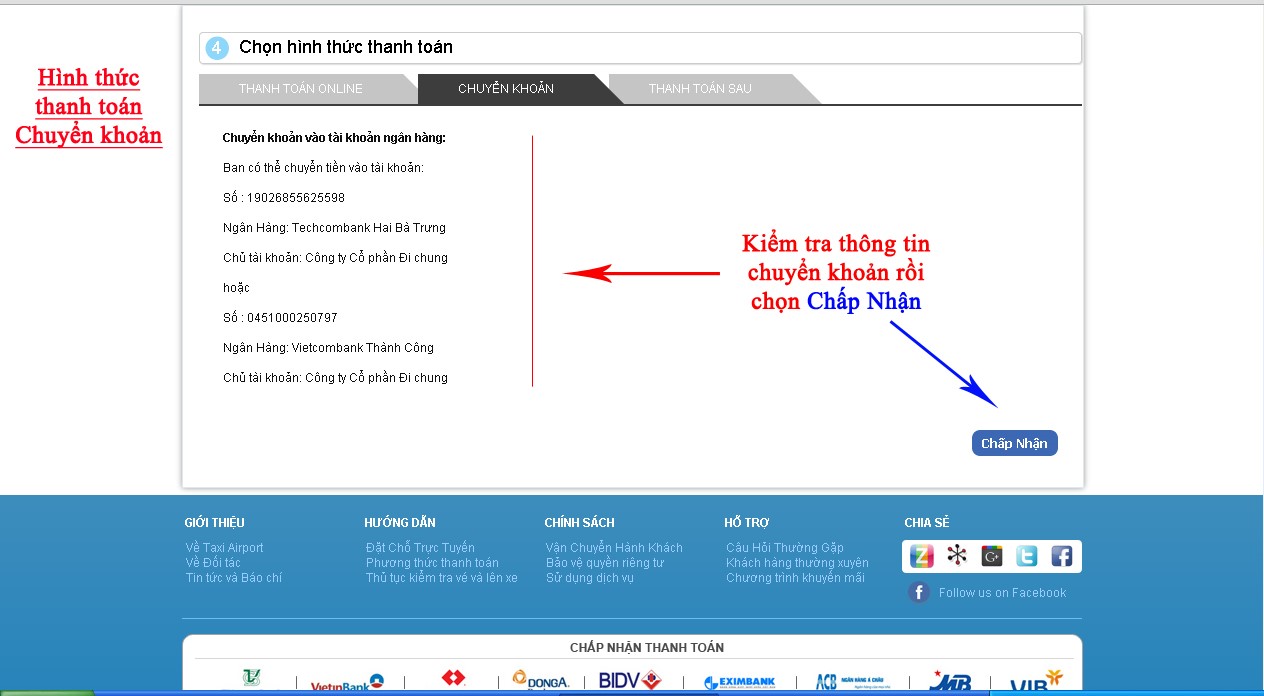The height and width of the screenshot is (696, 1264).
Task: Share the page on Twitter
Action: tap(1027, 556)
